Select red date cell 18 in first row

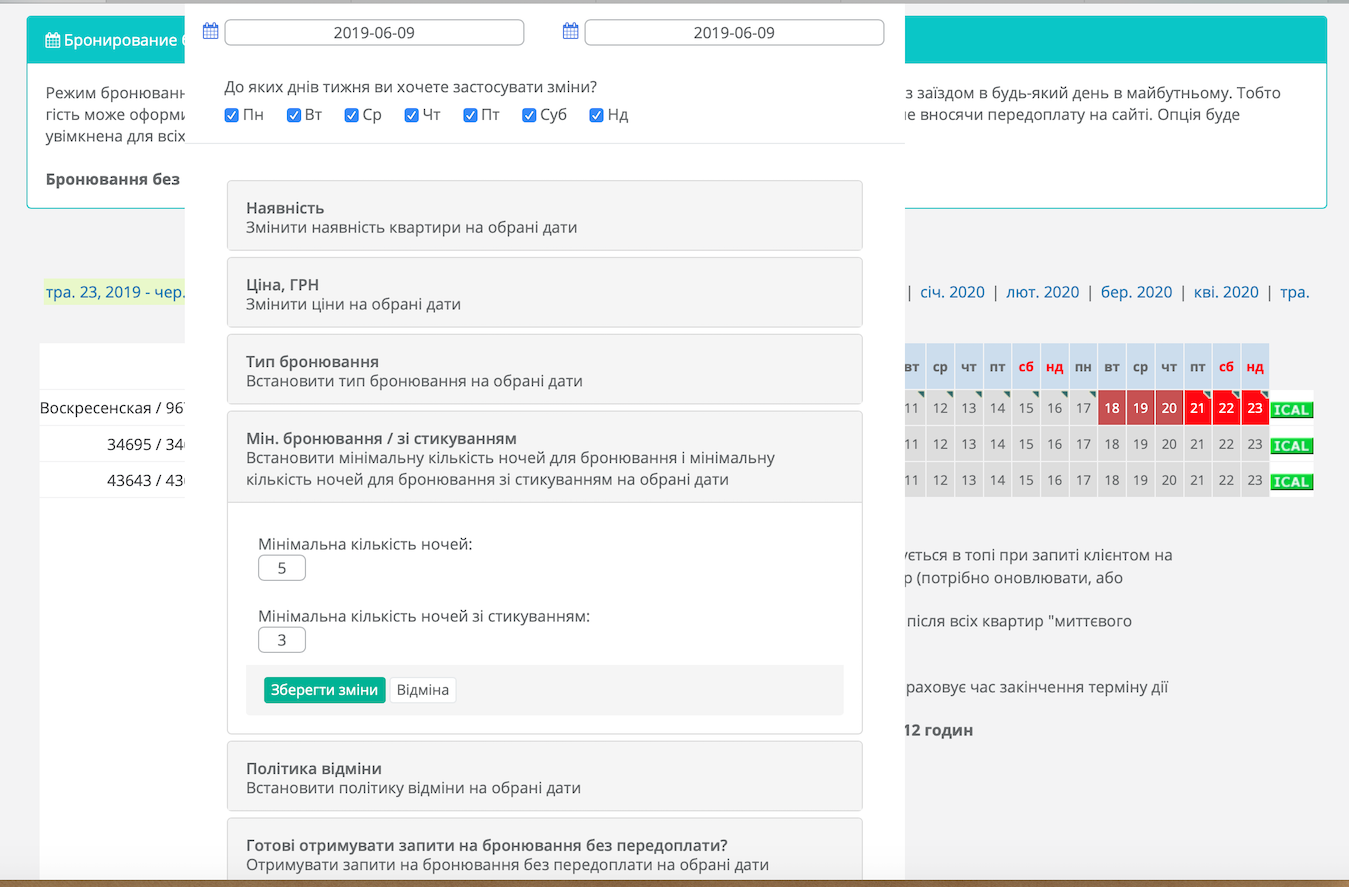(x=1112, y=408)
